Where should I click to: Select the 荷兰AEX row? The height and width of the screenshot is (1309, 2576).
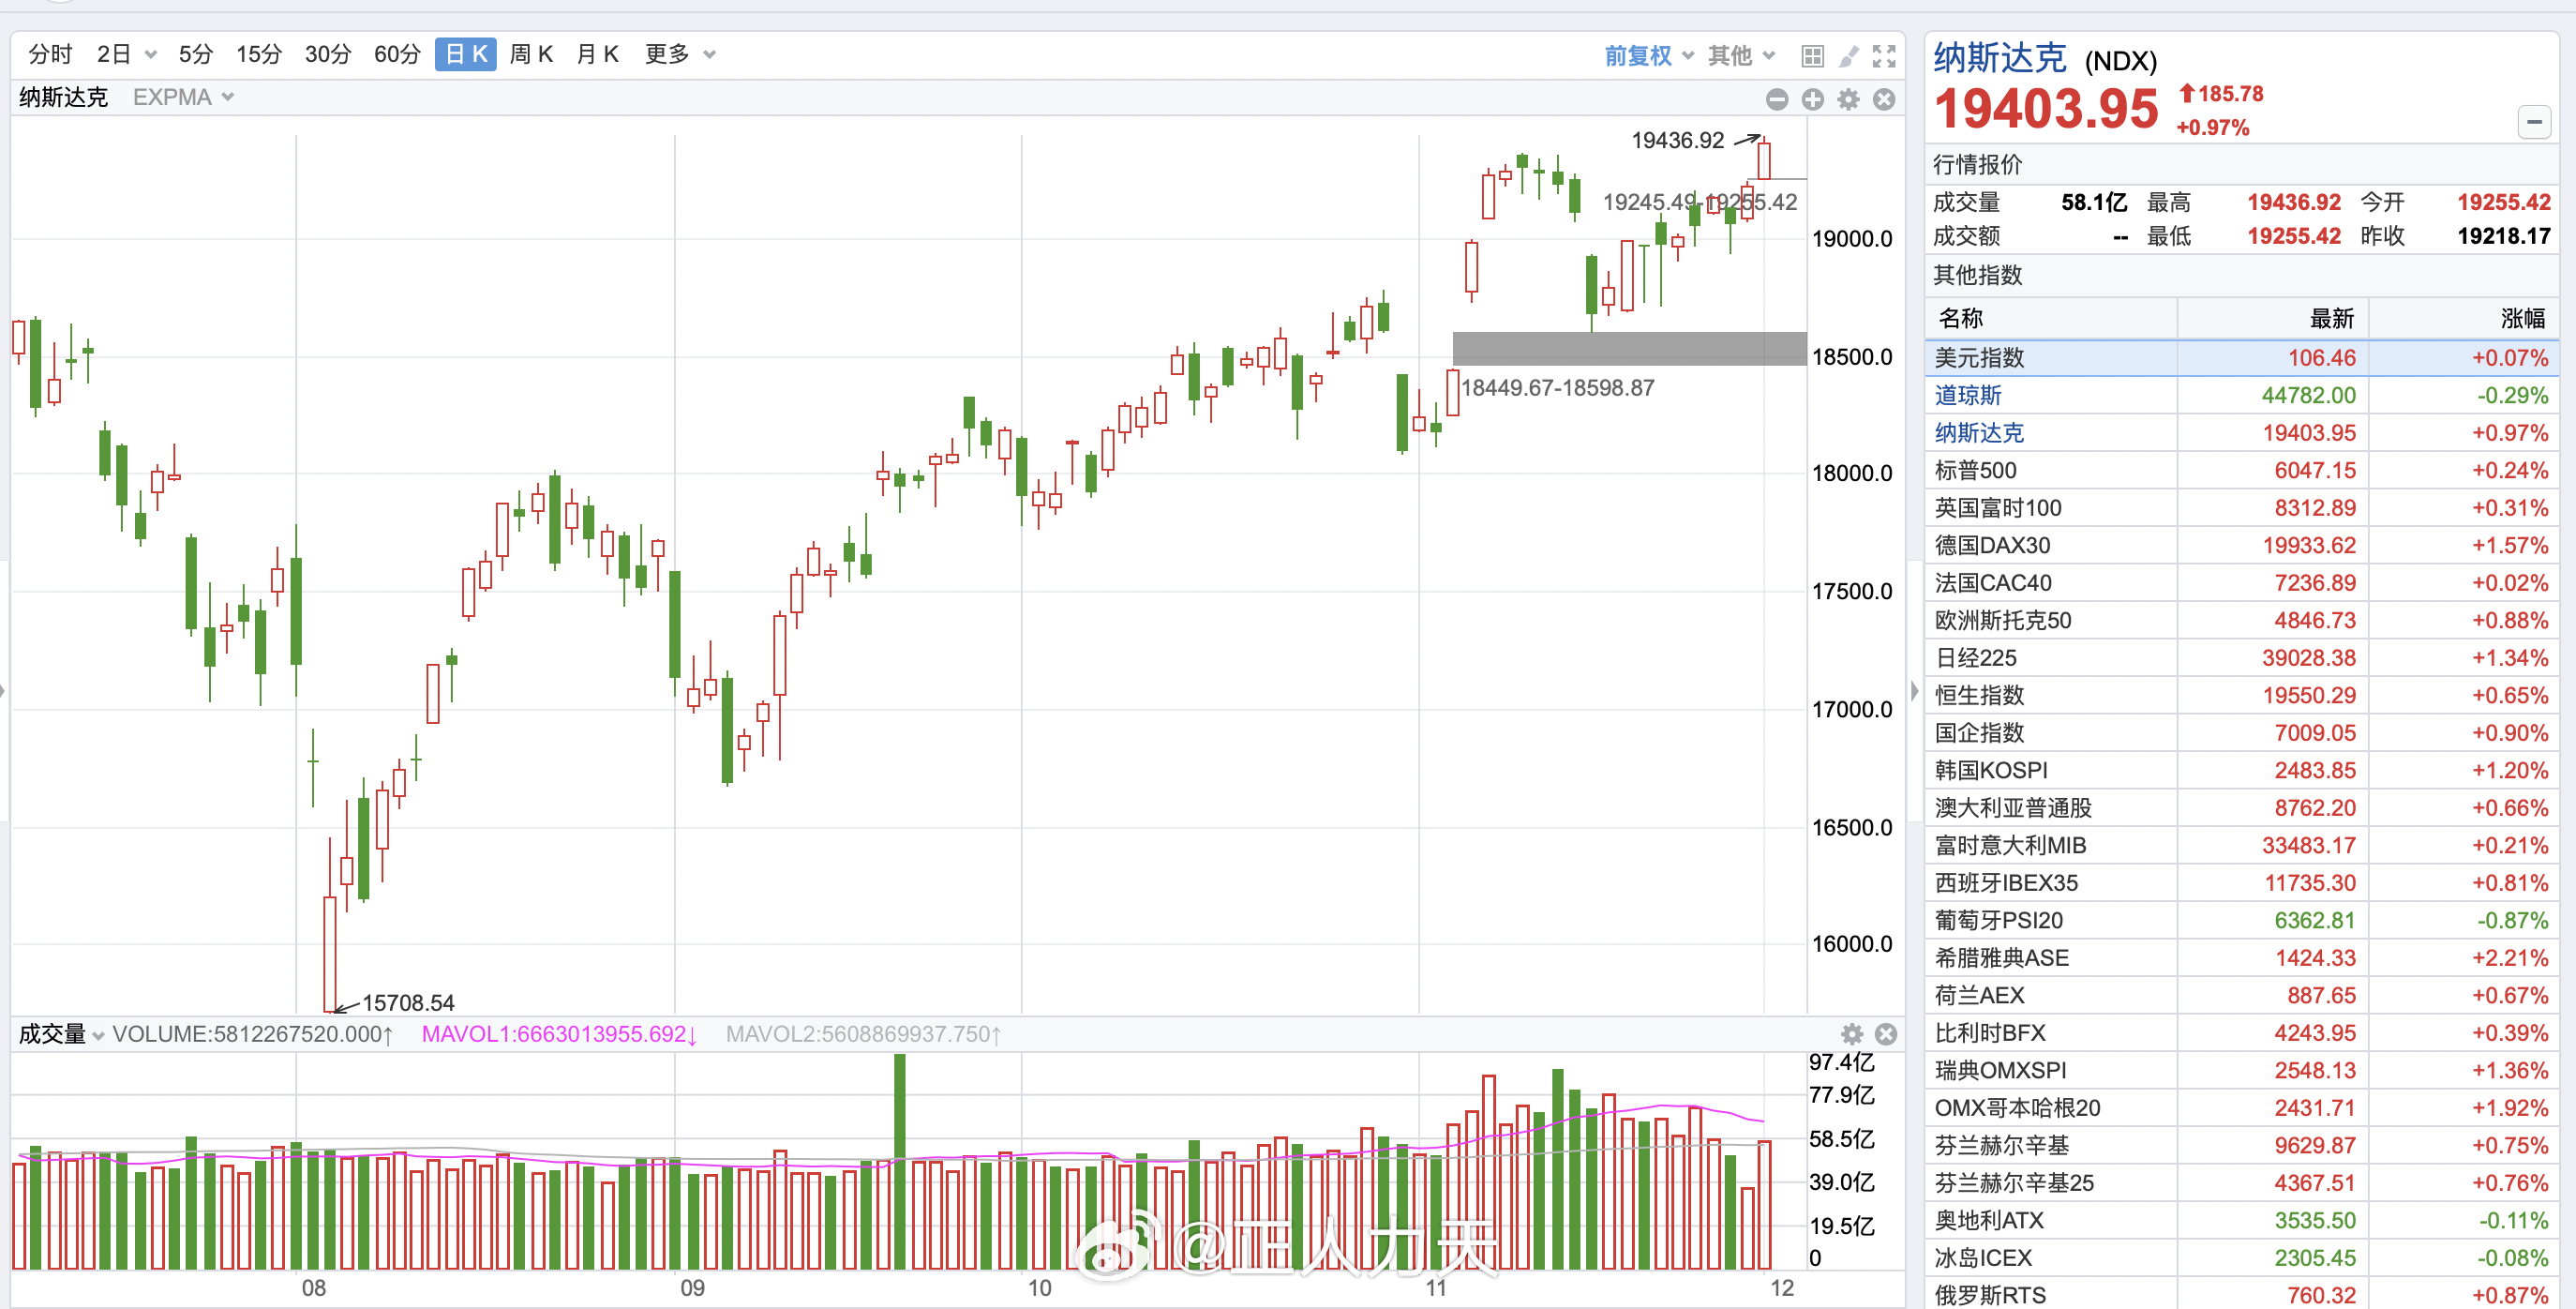(2241, 995)
